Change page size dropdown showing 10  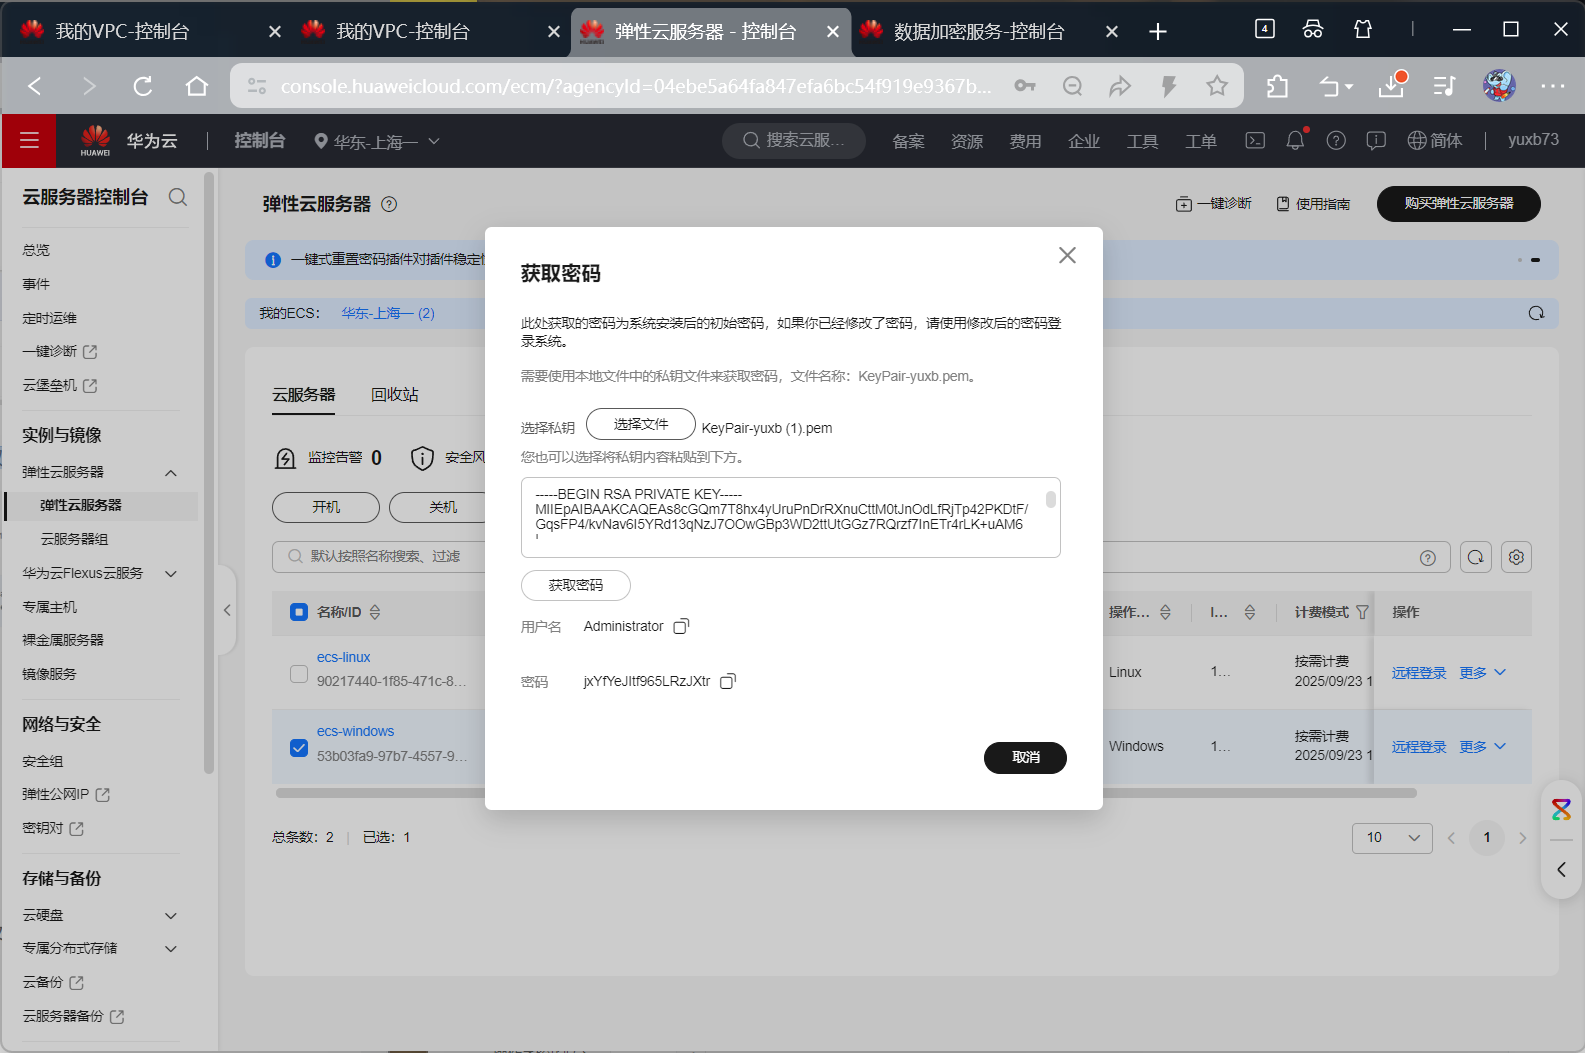[x=1392, y=838]
